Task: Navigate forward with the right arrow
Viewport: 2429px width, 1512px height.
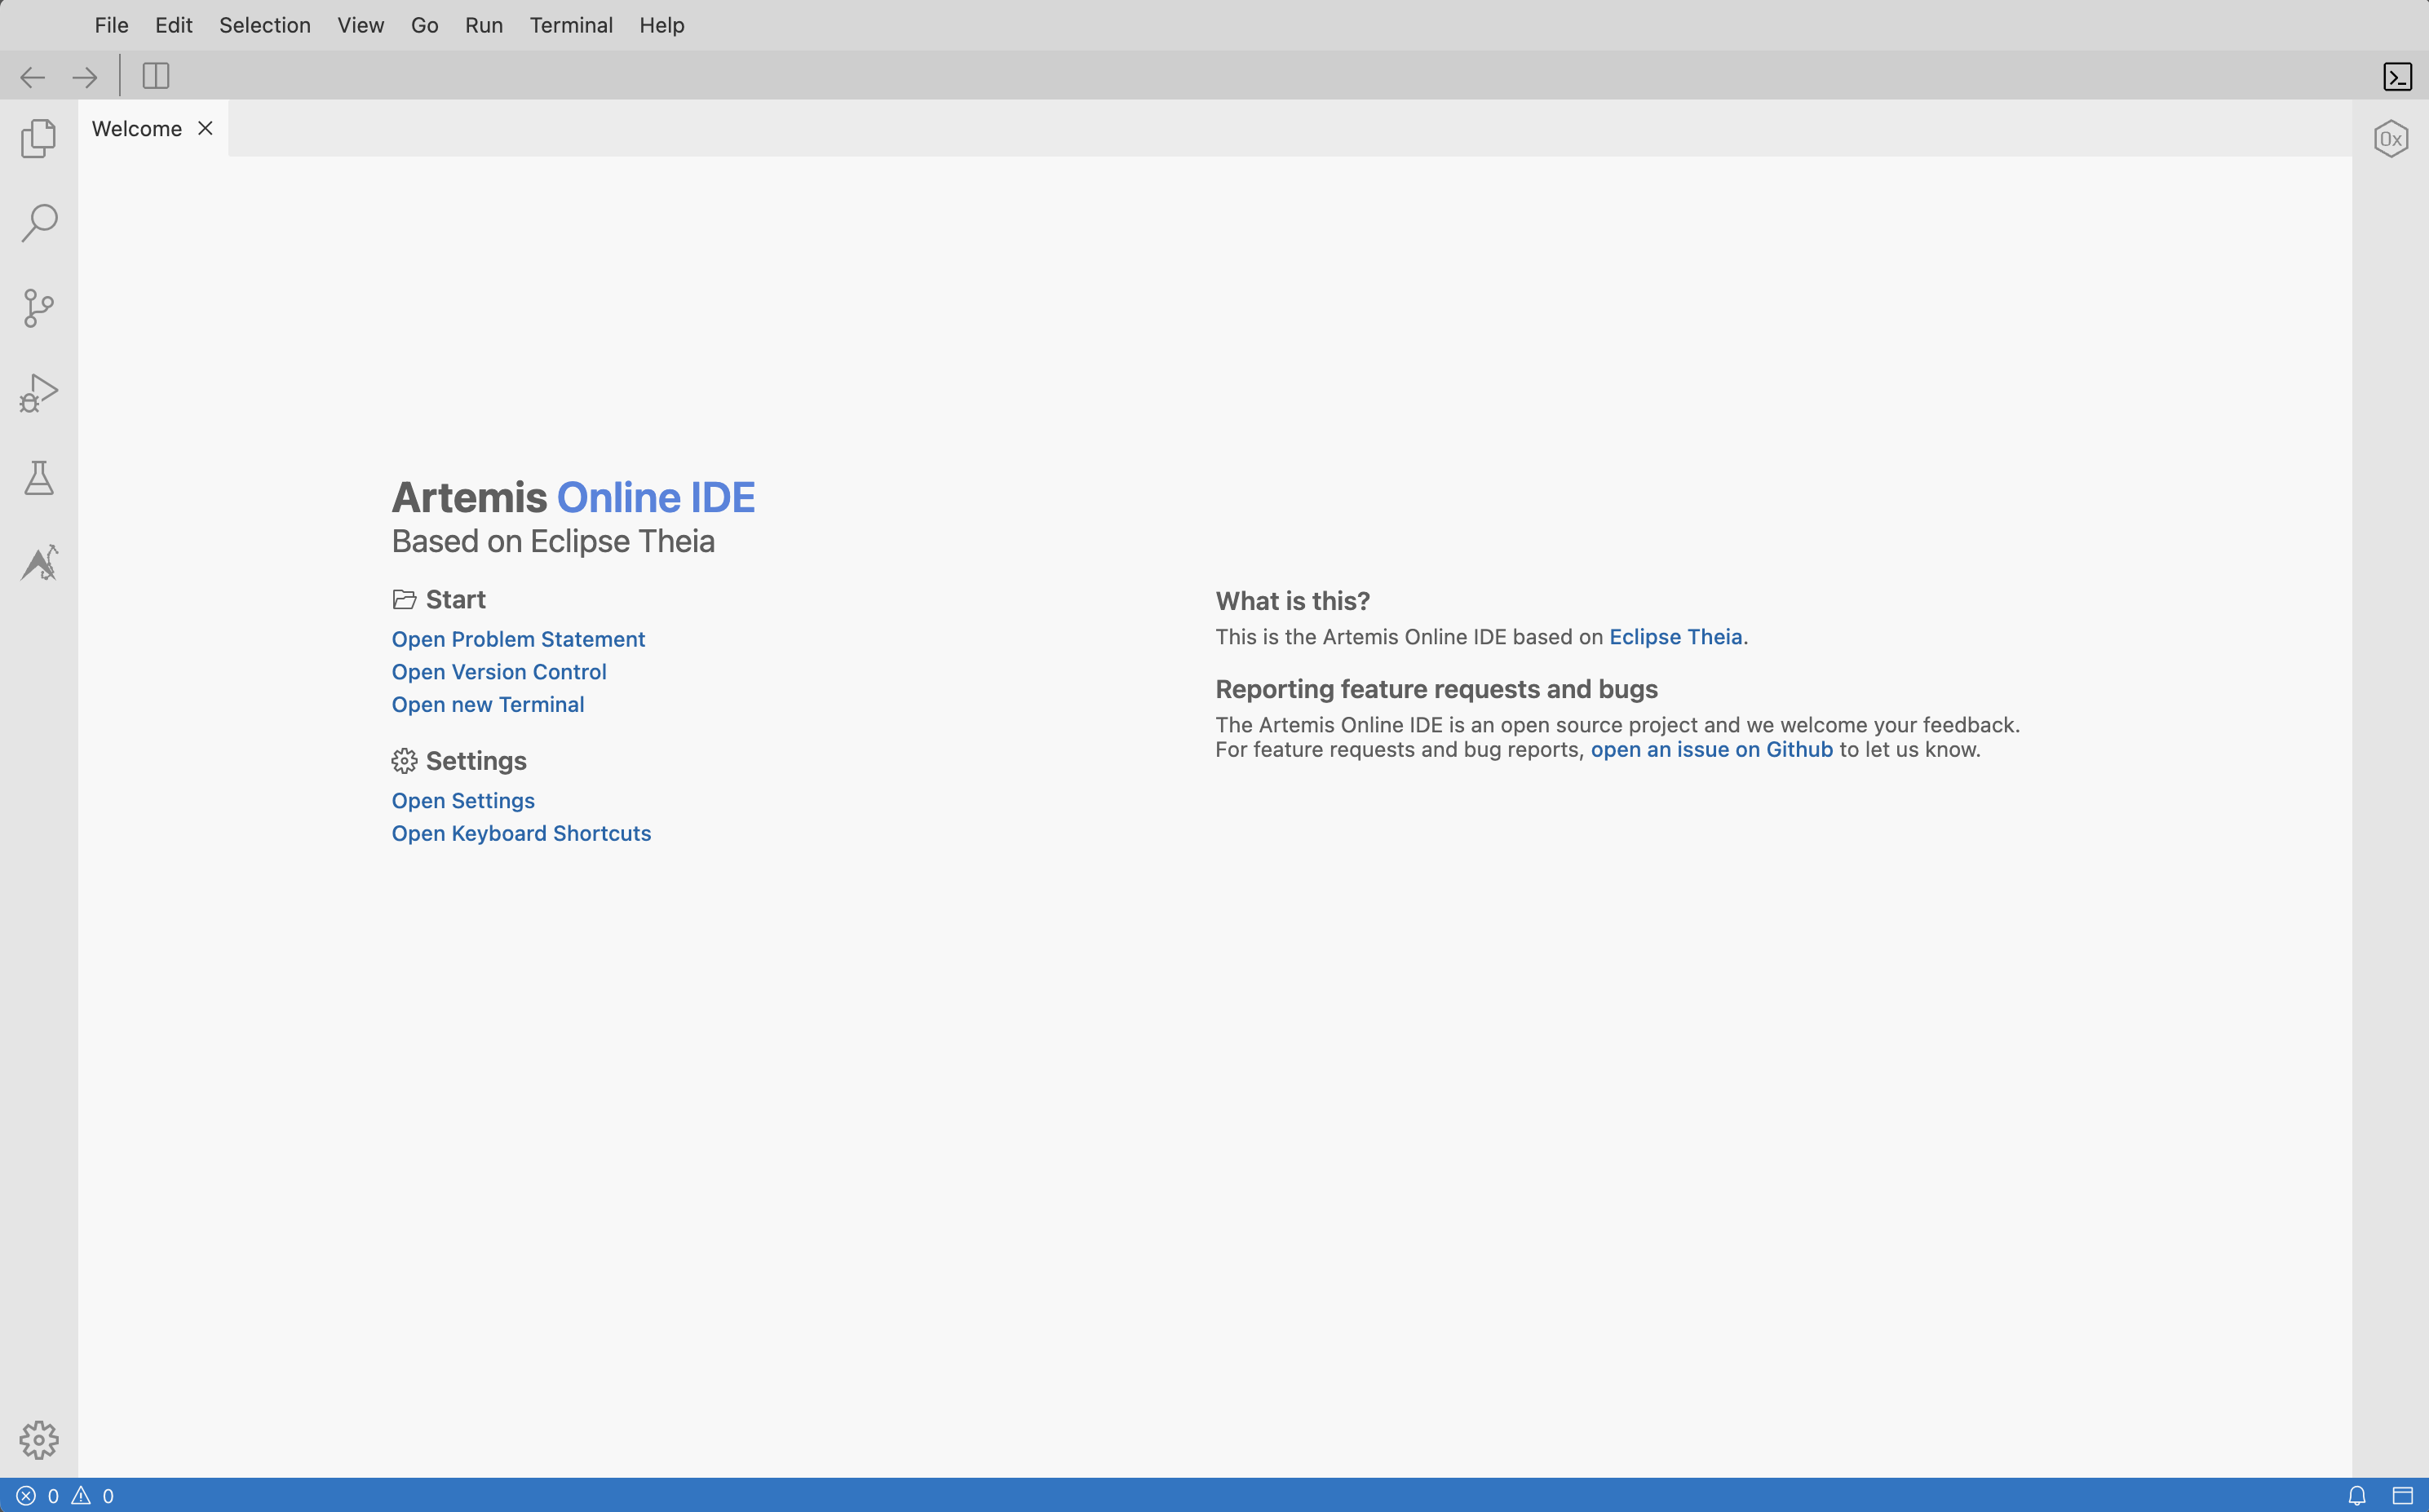Action: pos(85,77)
